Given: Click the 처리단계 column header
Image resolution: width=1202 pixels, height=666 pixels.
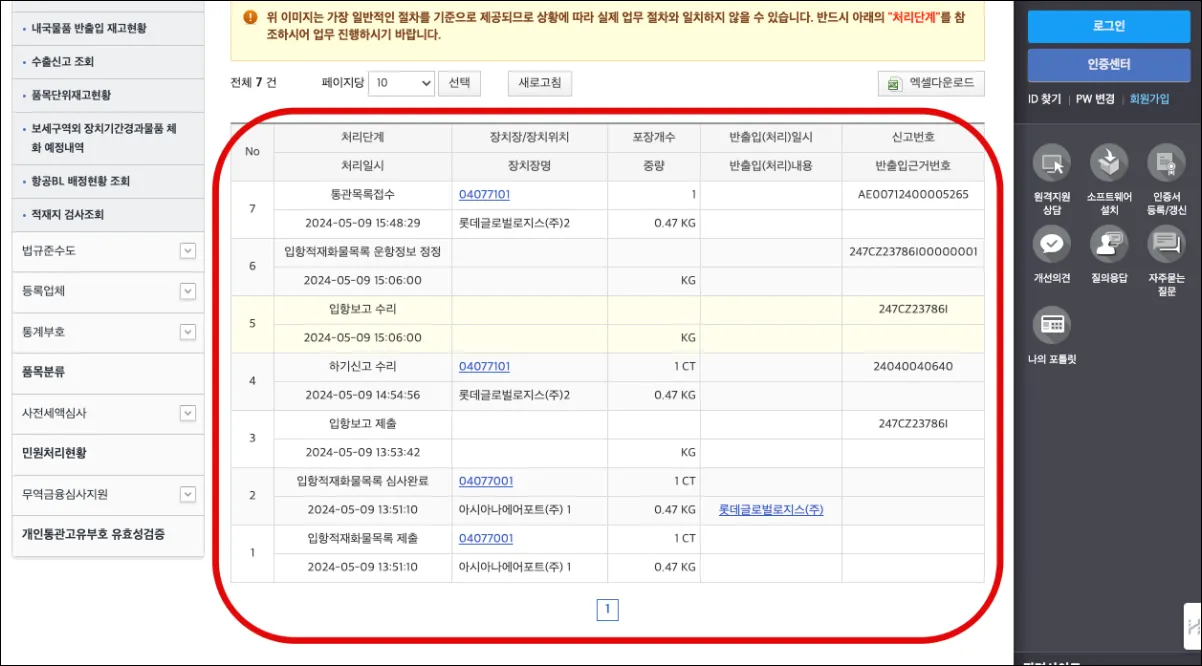Looking at the screenshot, I should click(x=362, y=137).
